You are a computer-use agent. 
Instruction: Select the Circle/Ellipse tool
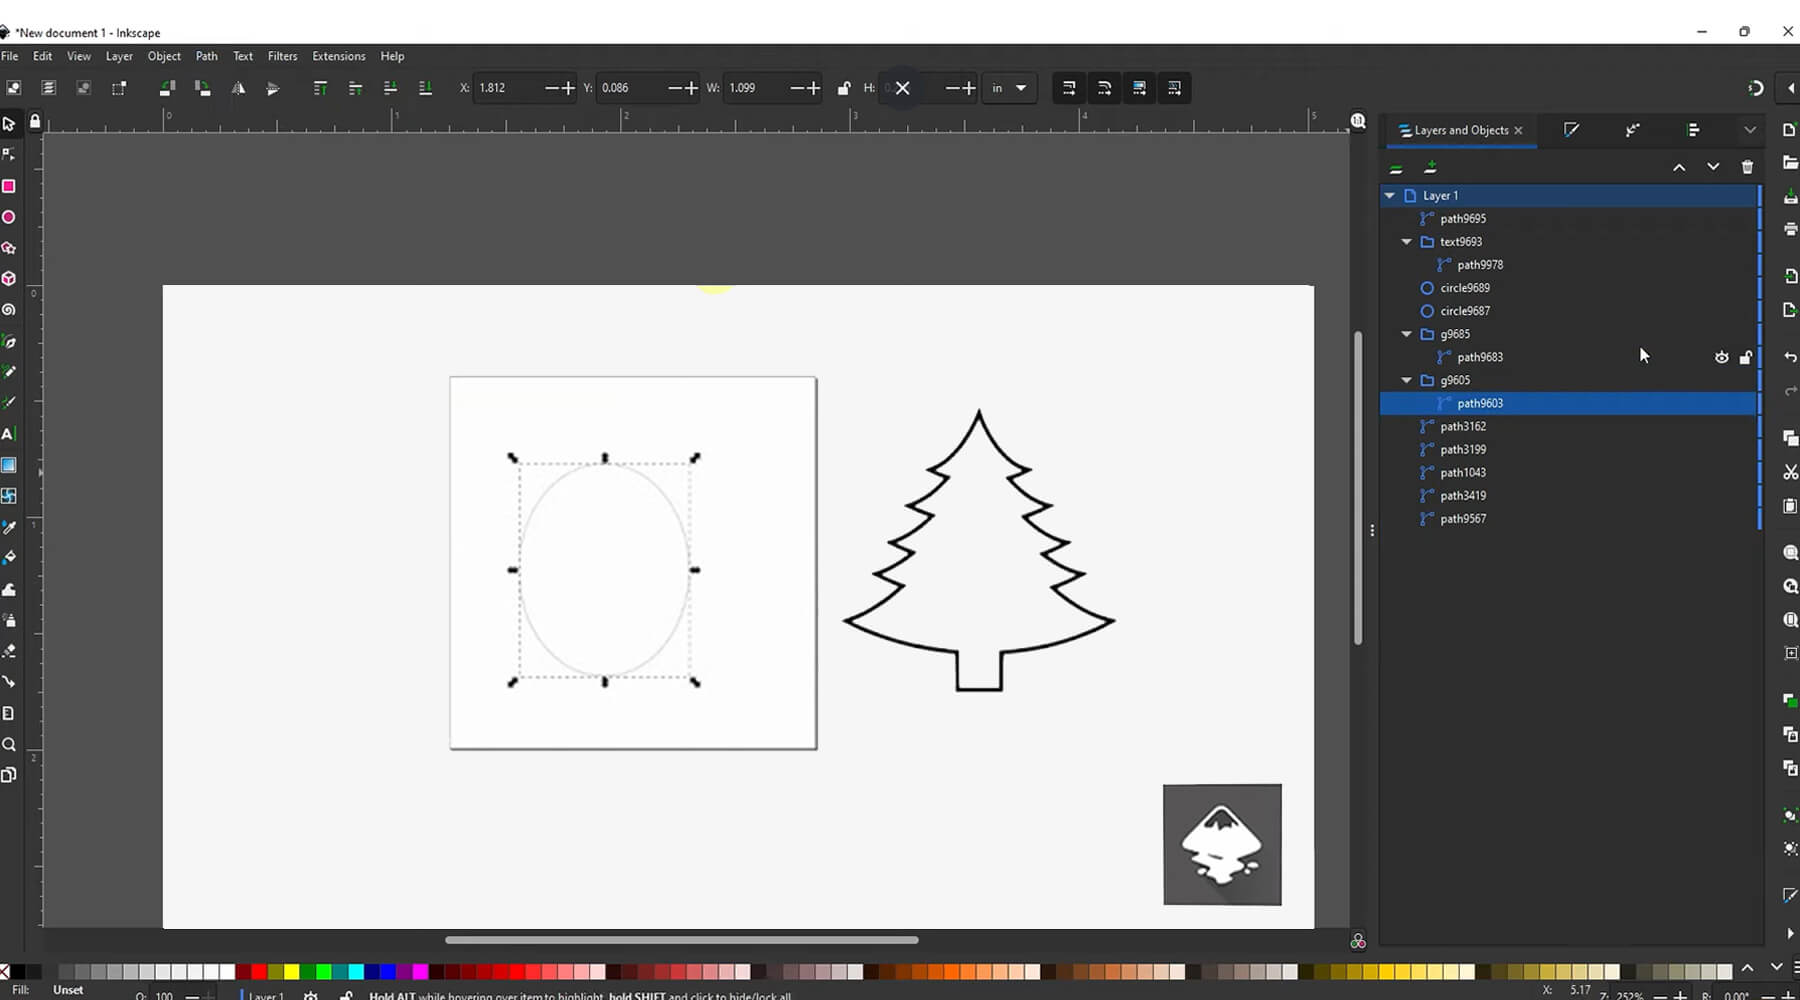coord(9,216)
